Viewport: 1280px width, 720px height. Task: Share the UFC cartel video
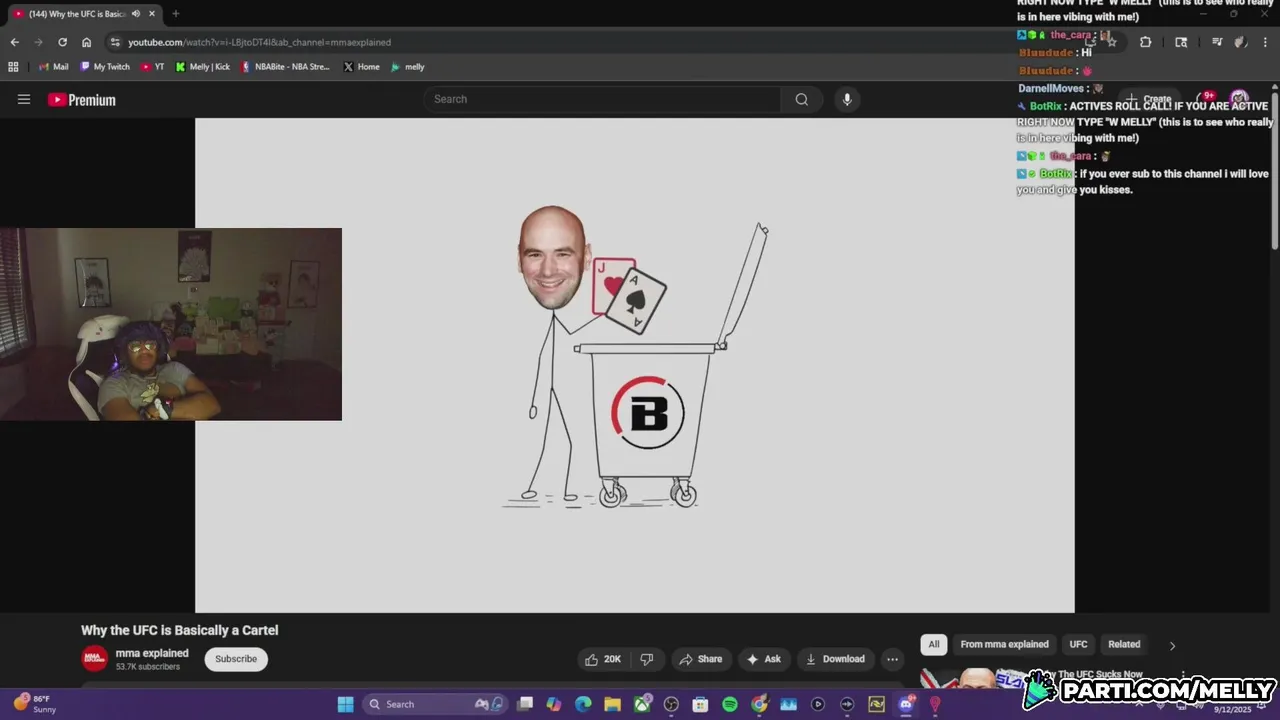[700, 659]
